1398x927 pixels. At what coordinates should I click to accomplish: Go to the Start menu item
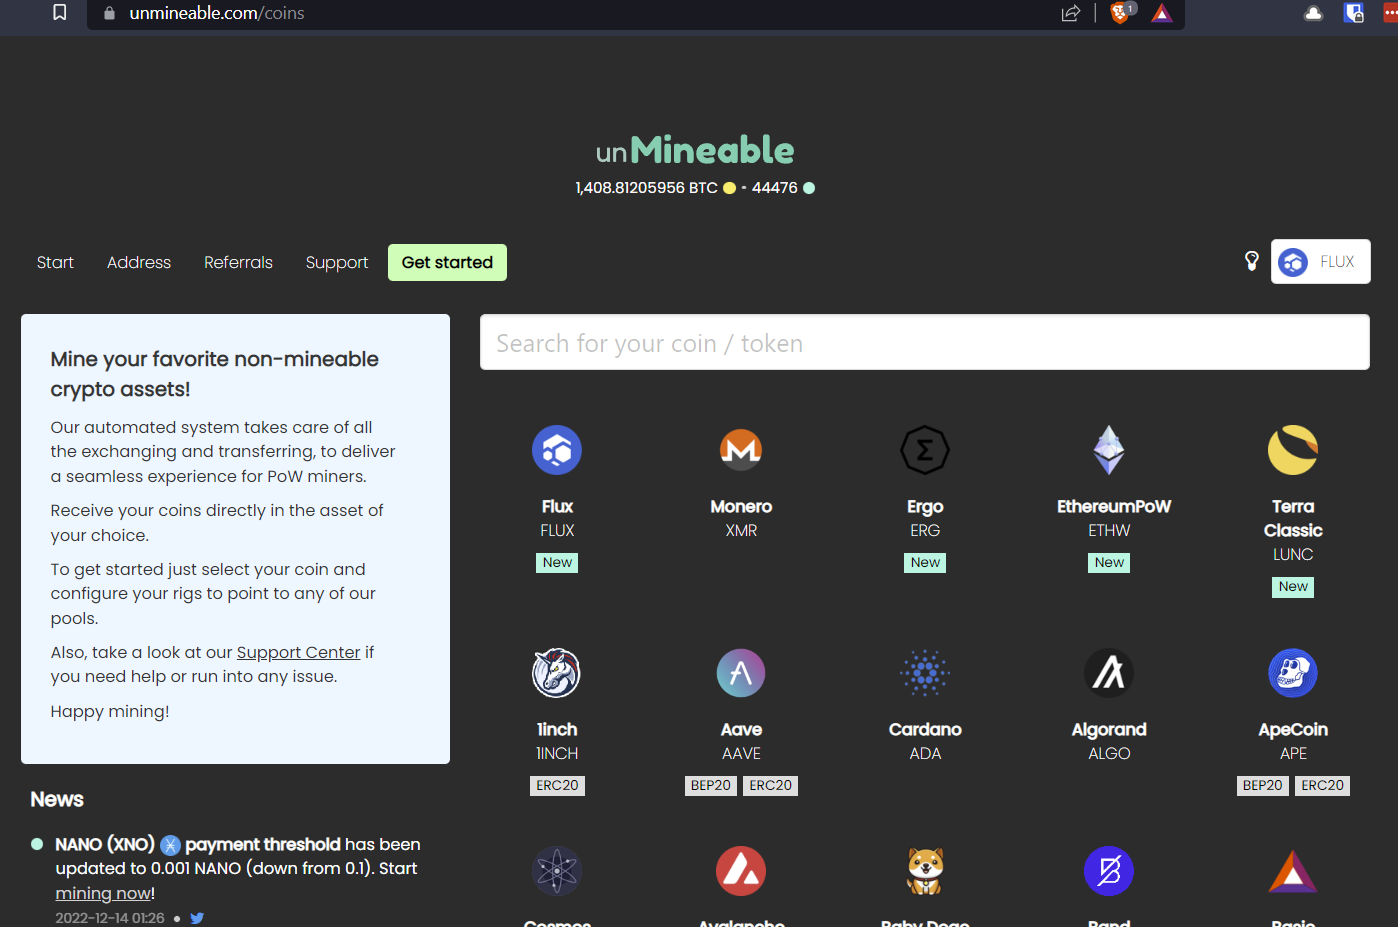click(55, 262)
